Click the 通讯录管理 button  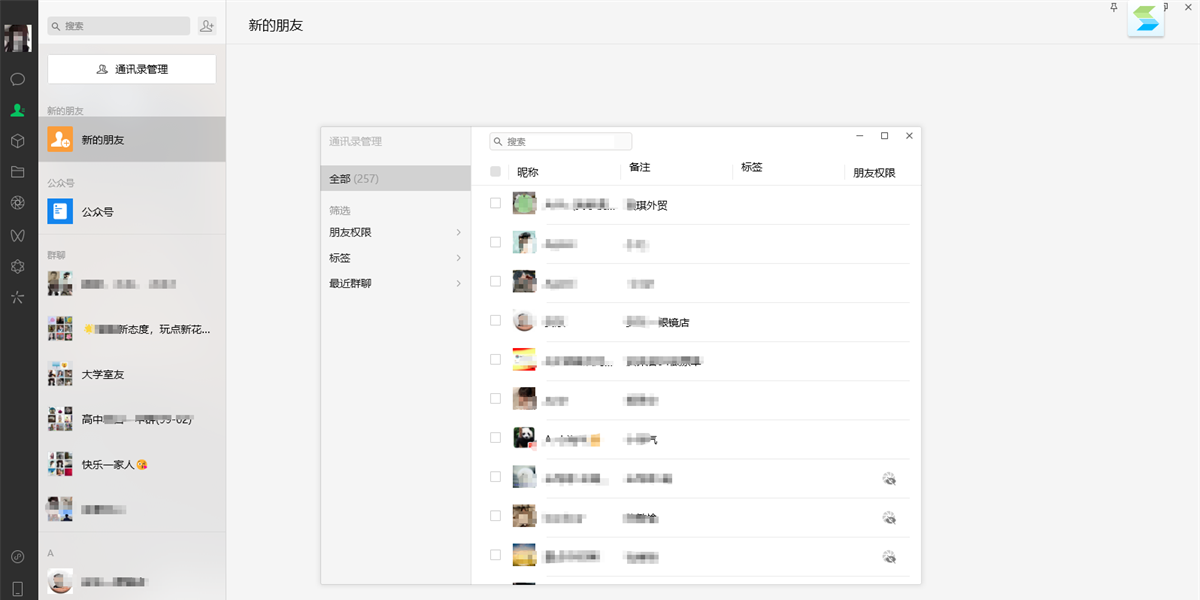(x=131, y=68)
